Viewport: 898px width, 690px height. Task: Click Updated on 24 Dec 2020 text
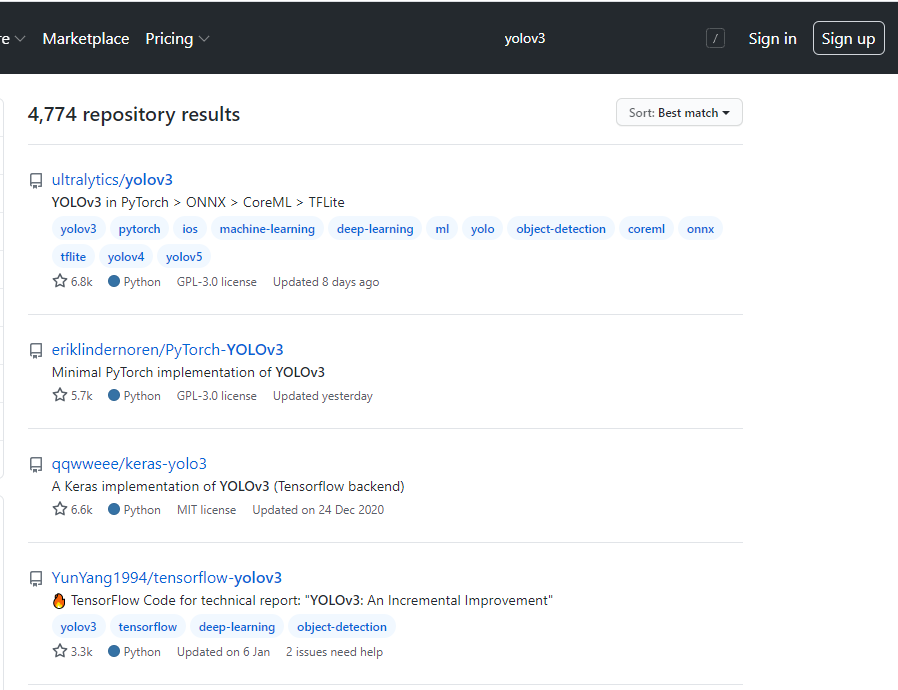coord(318,510)
